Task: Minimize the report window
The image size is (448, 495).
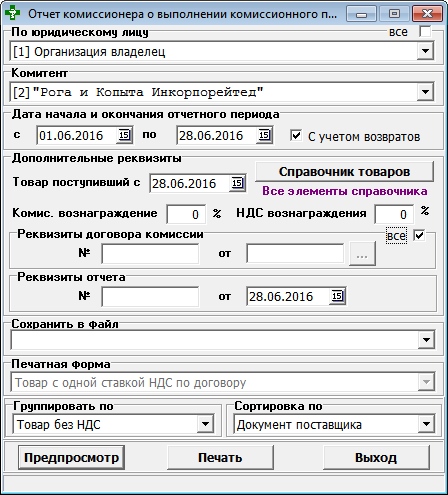Action: [361, 14]
